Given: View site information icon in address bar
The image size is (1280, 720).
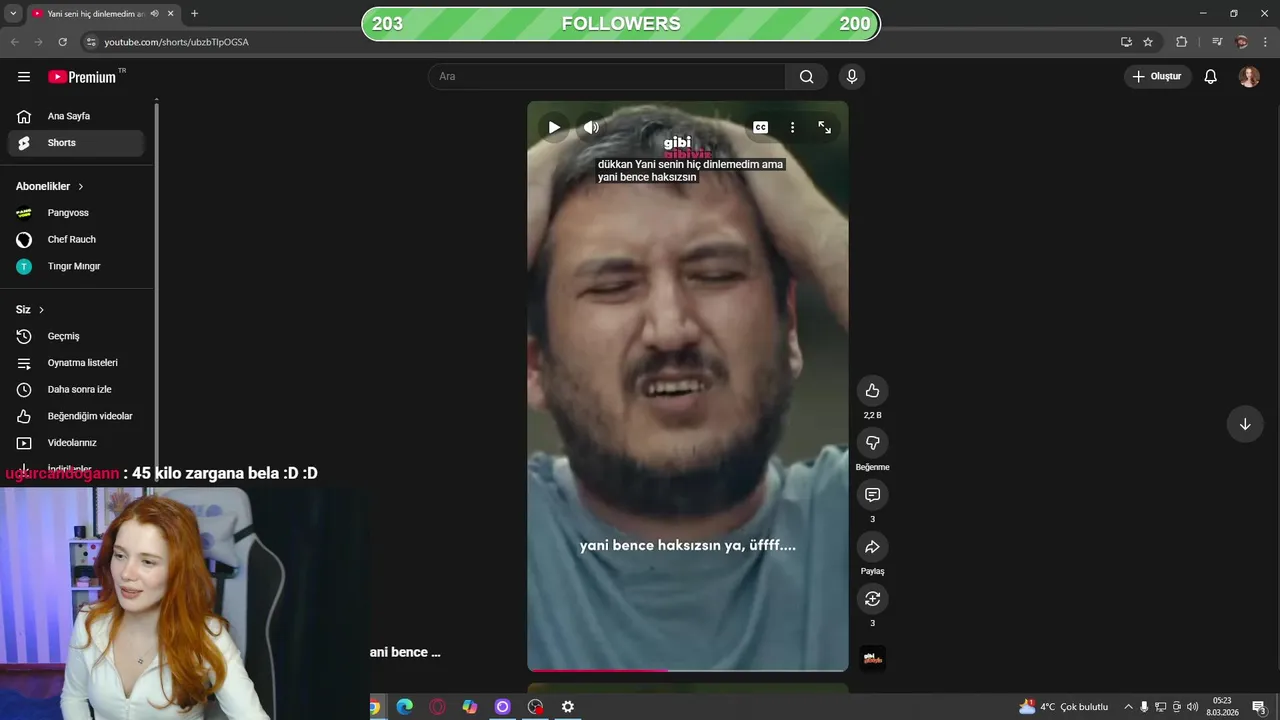Looking at the screenshot, I should (91, 42).
